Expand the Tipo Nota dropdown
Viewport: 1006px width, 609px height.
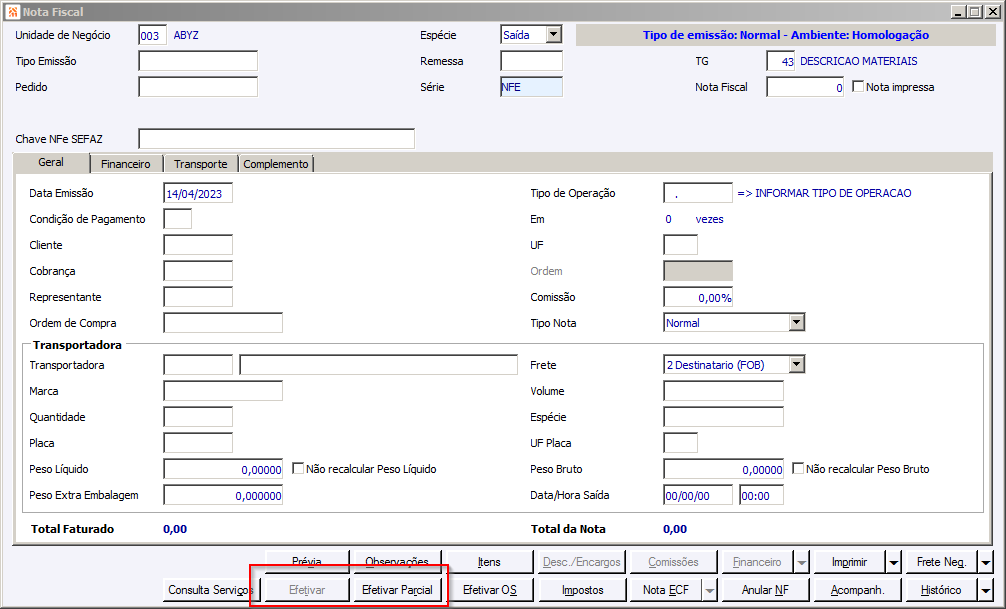pyautogui.click(x=796, y=322)
